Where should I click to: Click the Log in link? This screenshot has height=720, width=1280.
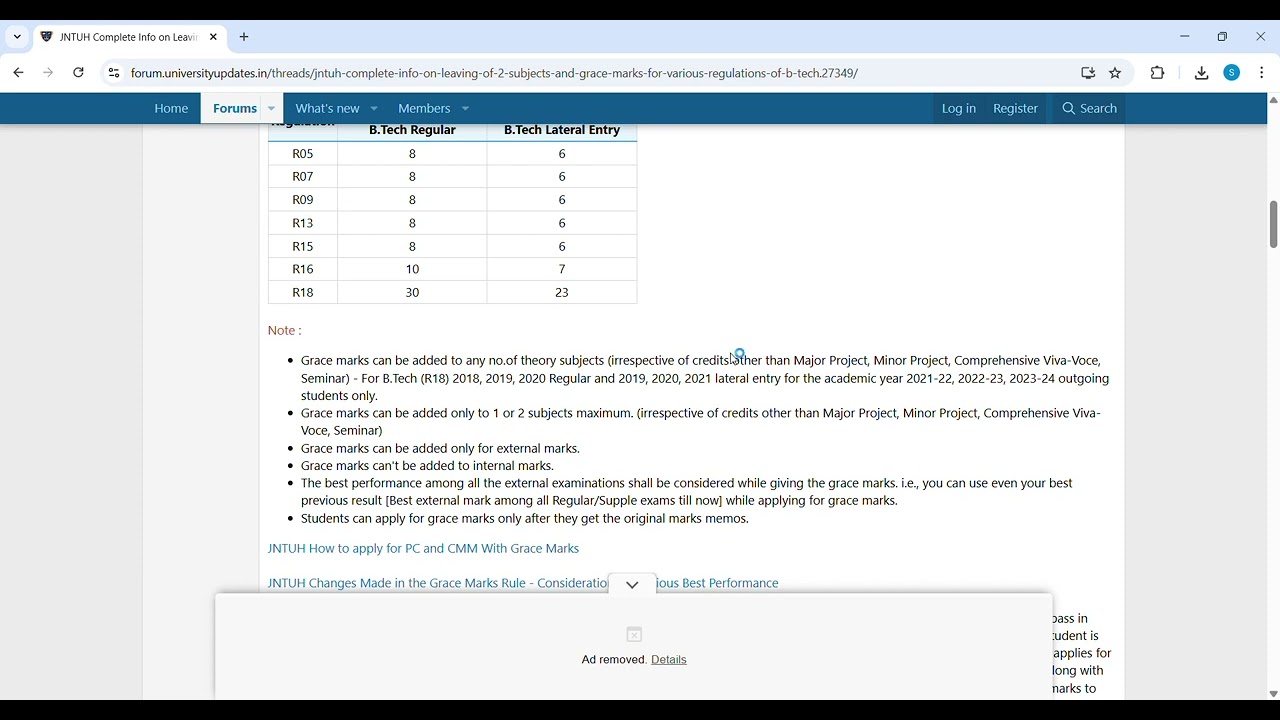(958, 108)
